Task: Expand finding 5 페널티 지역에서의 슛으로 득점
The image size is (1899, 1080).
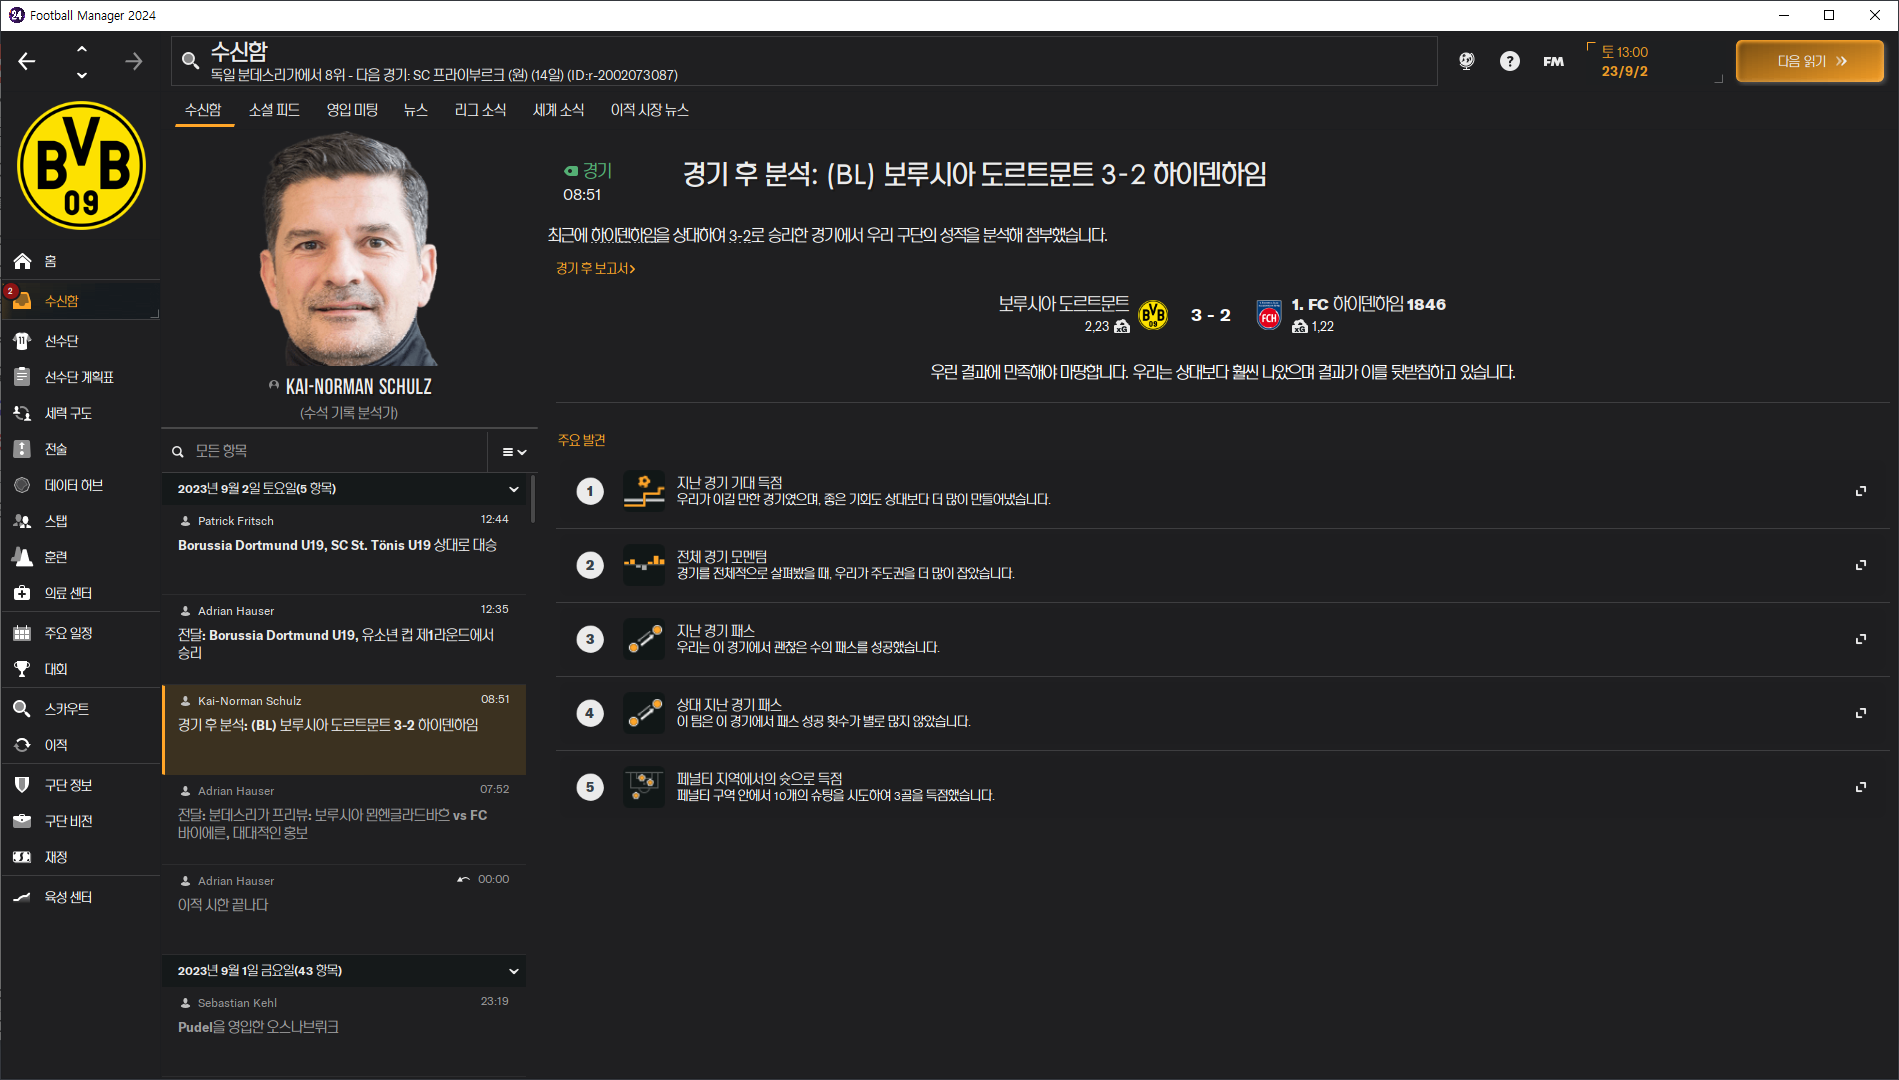Action: (x=1860, y=787)
